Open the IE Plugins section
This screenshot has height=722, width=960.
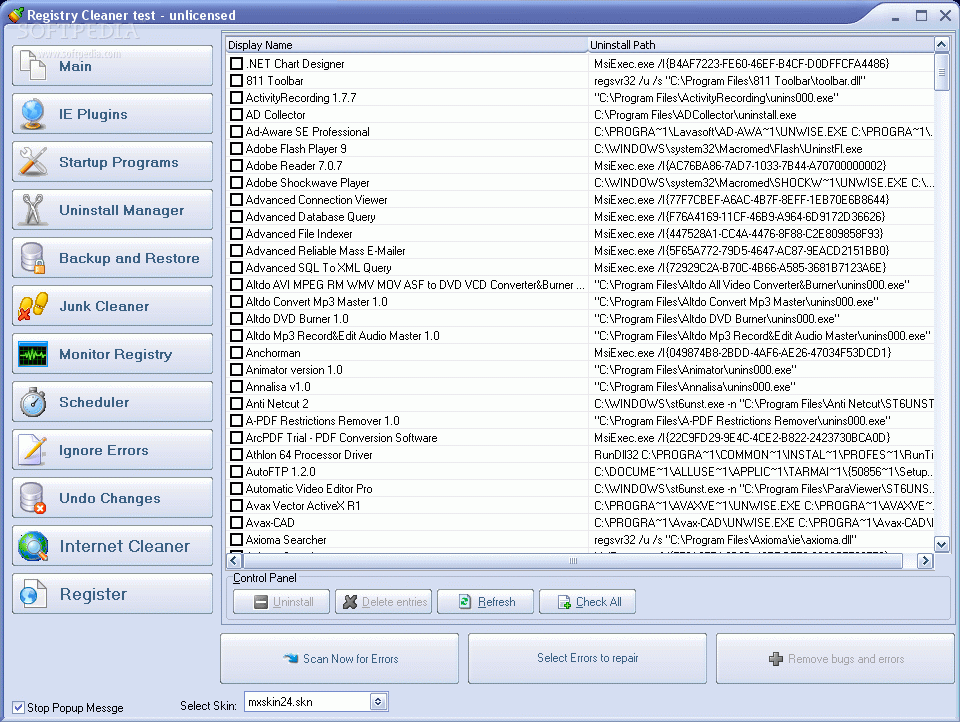click(x=113, y=114)
